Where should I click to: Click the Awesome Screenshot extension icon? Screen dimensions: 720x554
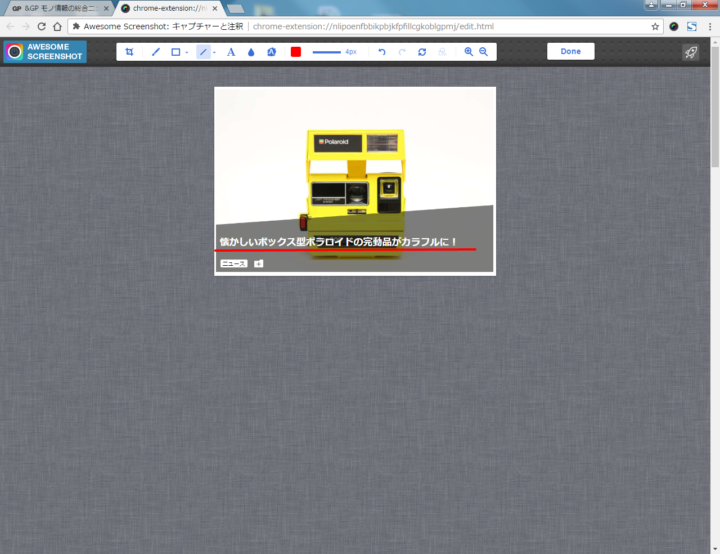click(x=674, y=27)
